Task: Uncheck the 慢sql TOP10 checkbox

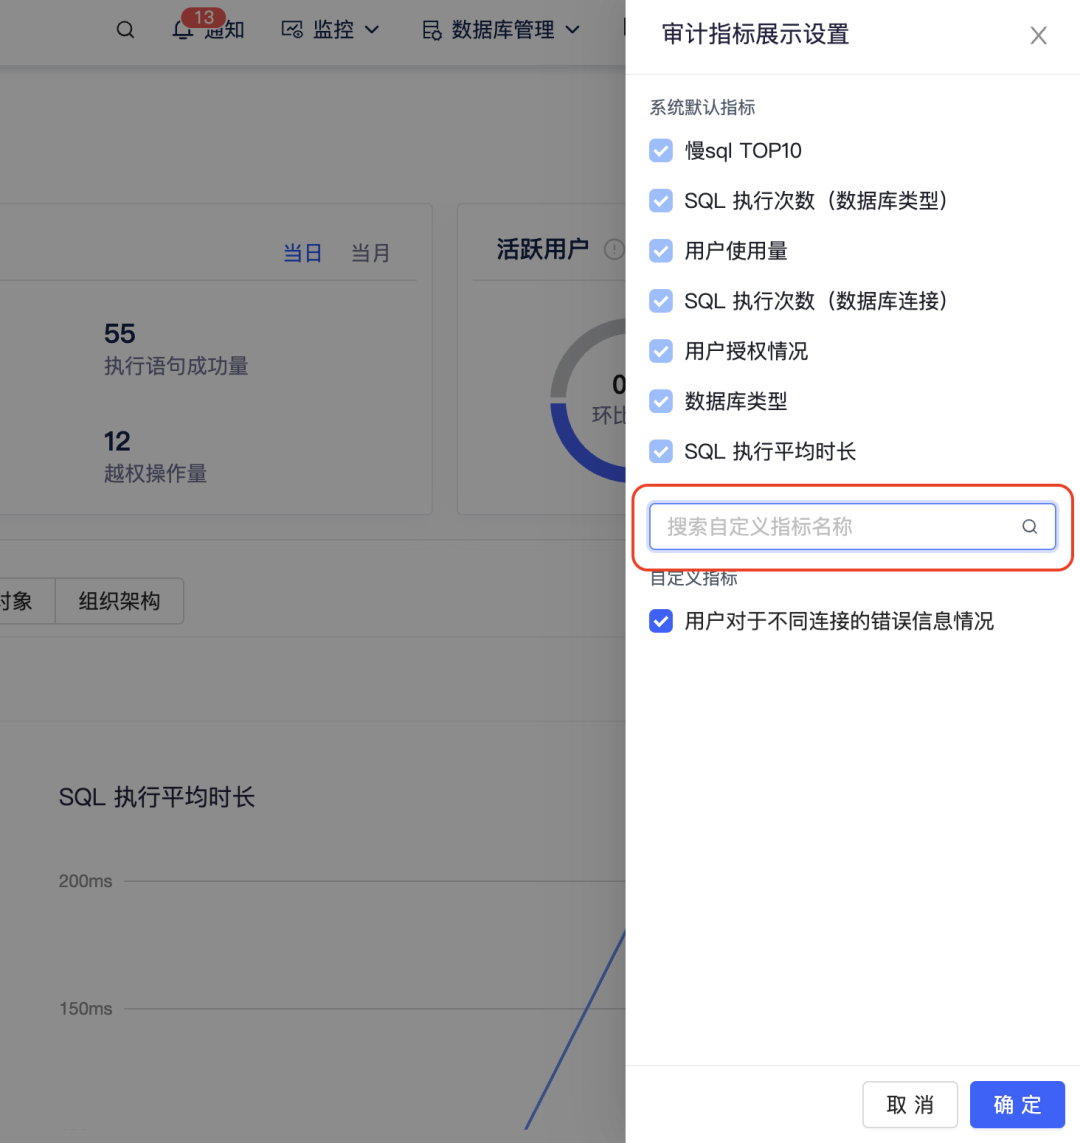Action: (x=661, y=151)
